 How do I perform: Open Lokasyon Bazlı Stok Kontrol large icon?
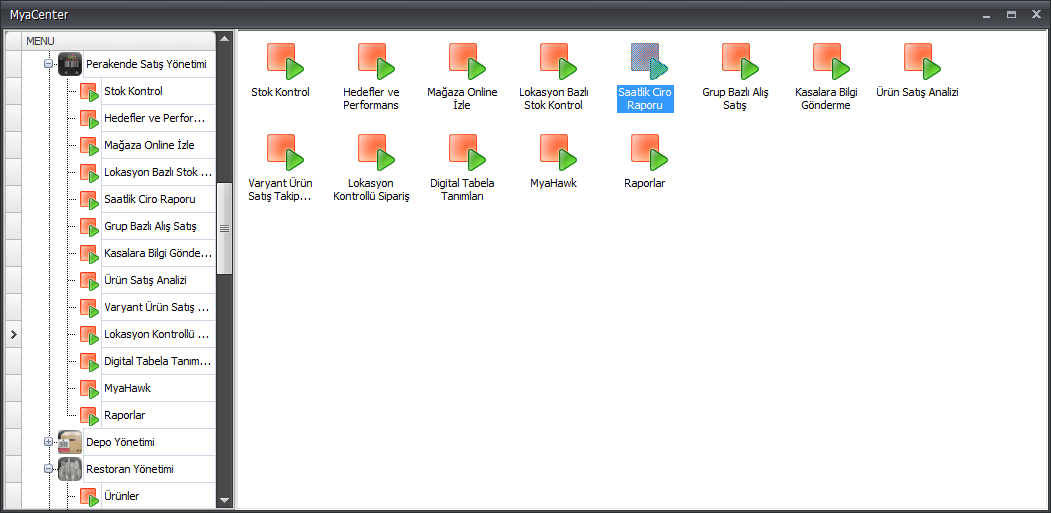559,61
